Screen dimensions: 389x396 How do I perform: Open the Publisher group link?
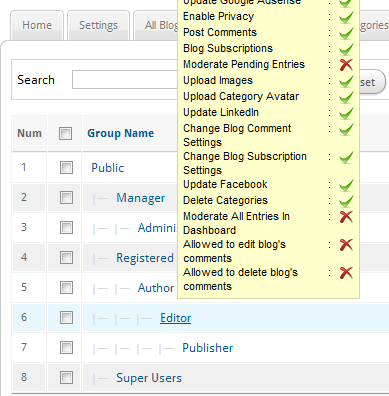pos(207,348)
